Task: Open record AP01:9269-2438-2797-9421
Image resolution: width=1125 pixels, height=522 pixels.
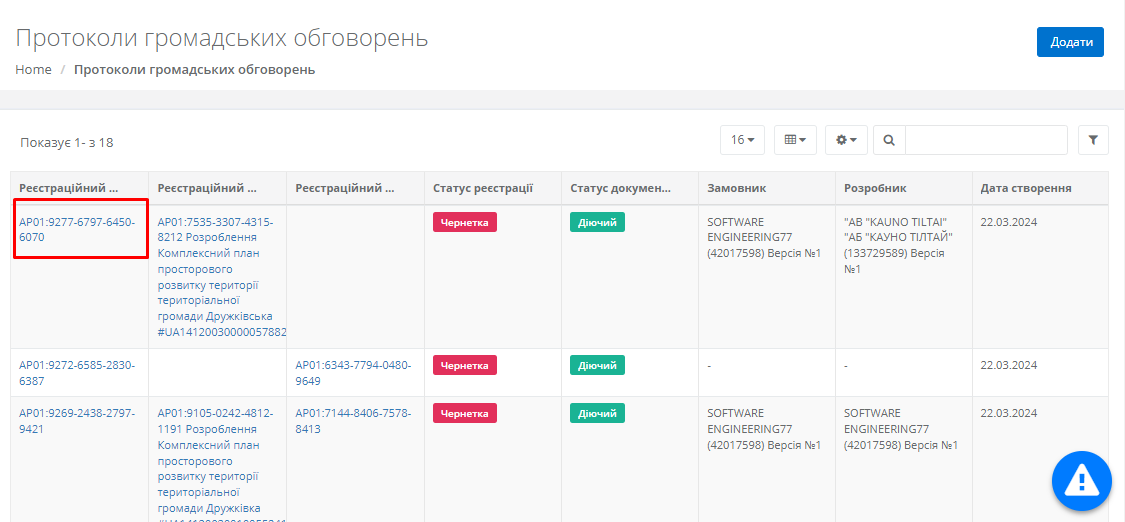Action: (x=77, y=420)
